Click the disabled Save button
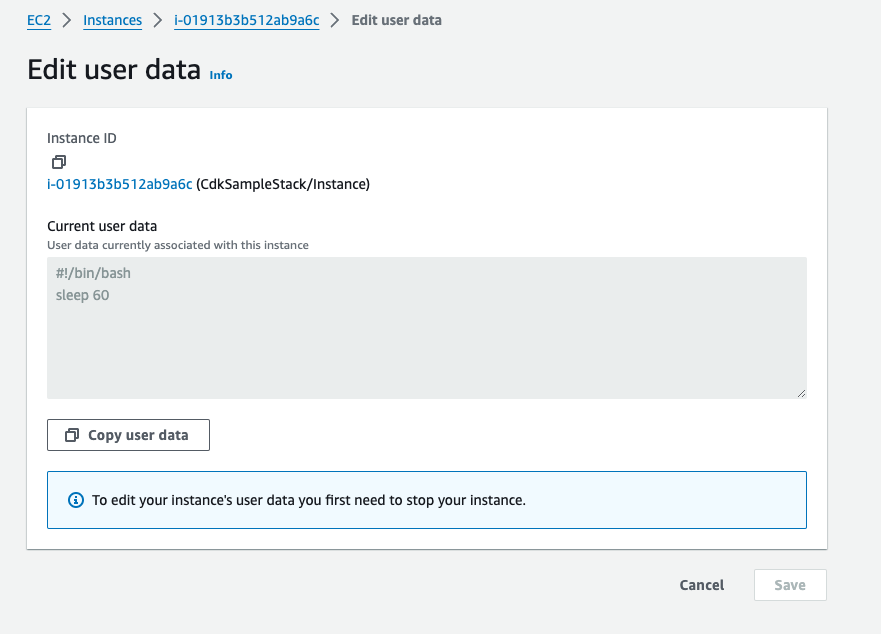The width and height of the screenshot is (881, 634). 790,585
